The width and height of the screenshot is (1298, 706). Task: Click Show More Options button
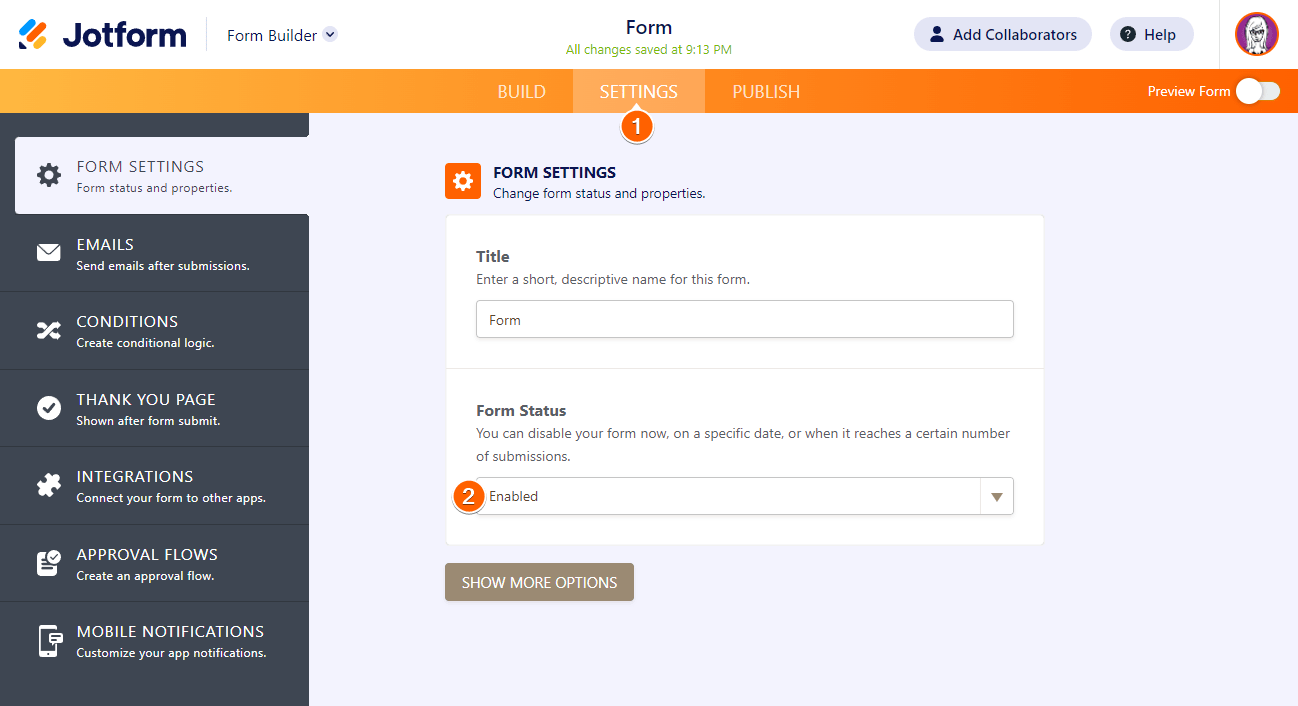[539, 582]
